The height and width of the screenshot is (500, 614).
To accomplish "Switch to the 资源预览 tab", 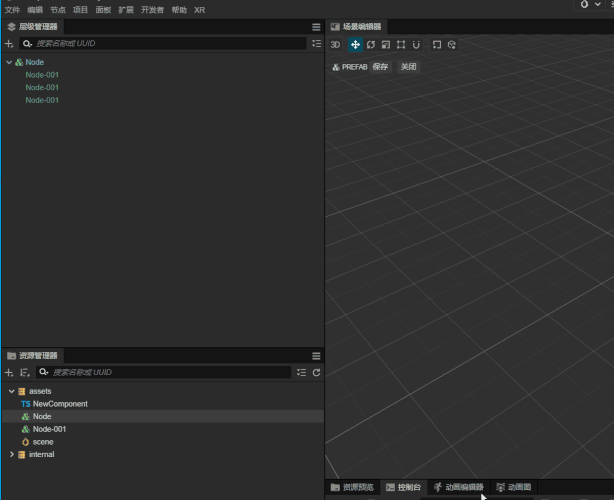I will pos(352,487).
